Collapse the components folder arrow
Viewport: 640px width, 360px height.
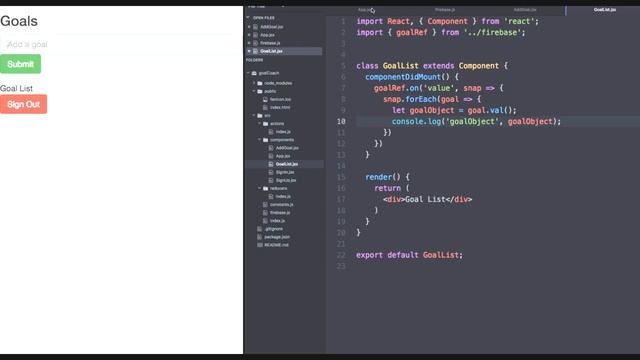[x=260, y=140]
